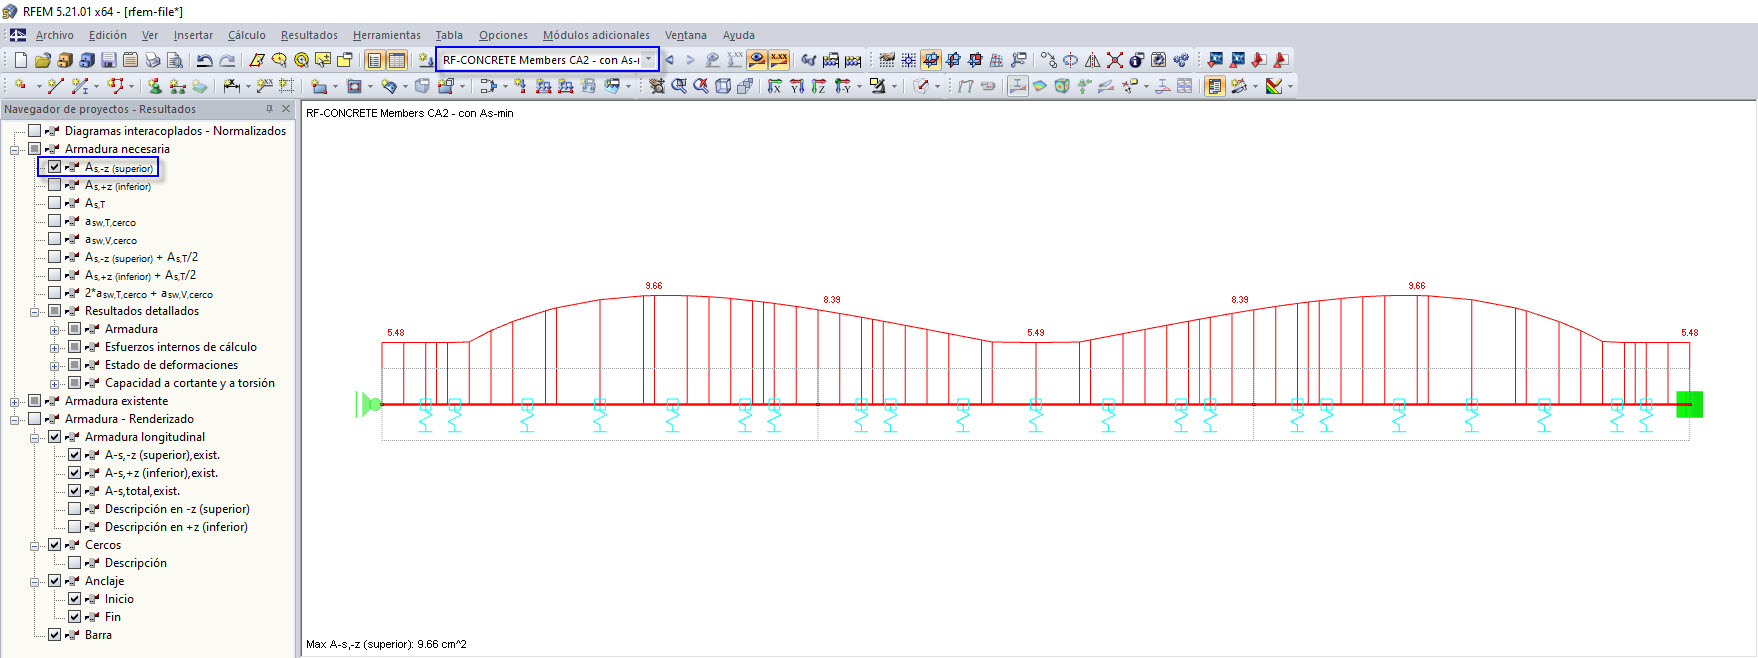Click the 5.49 midspan value label

[x=1036, y=333]
